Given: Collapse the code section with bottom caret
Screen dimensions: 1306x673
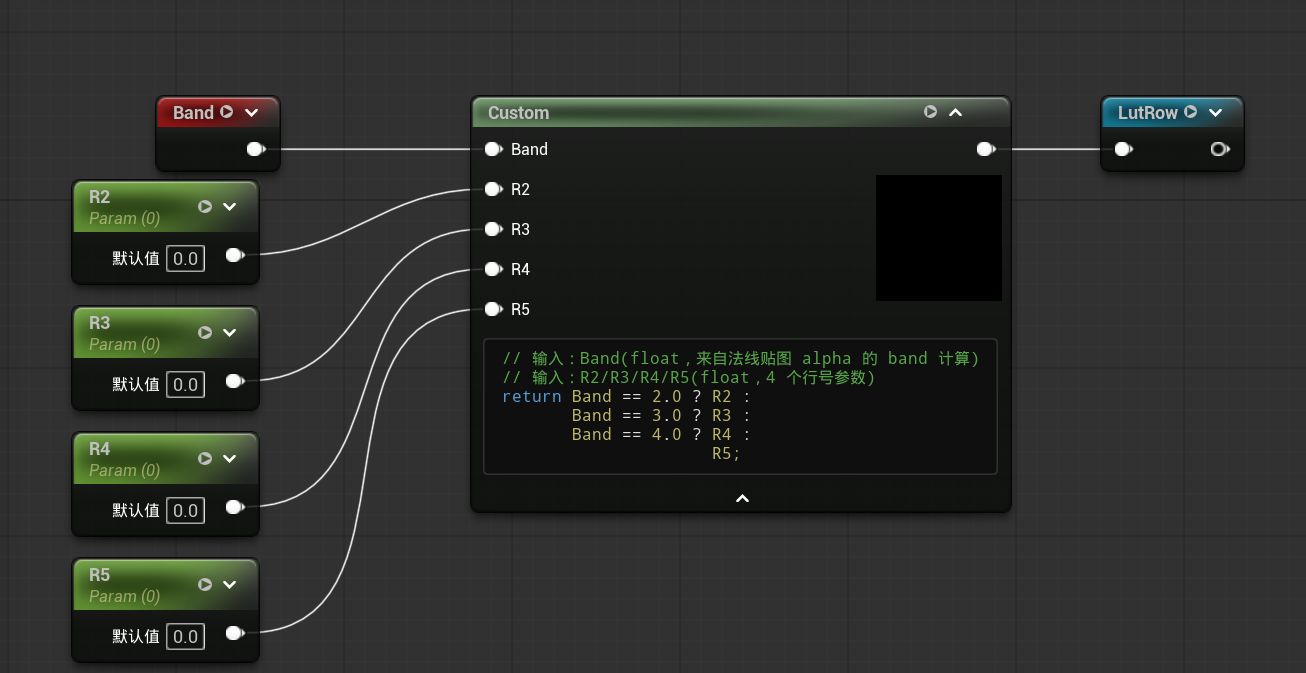Looking at the screenshot, I should pos(742,498).
